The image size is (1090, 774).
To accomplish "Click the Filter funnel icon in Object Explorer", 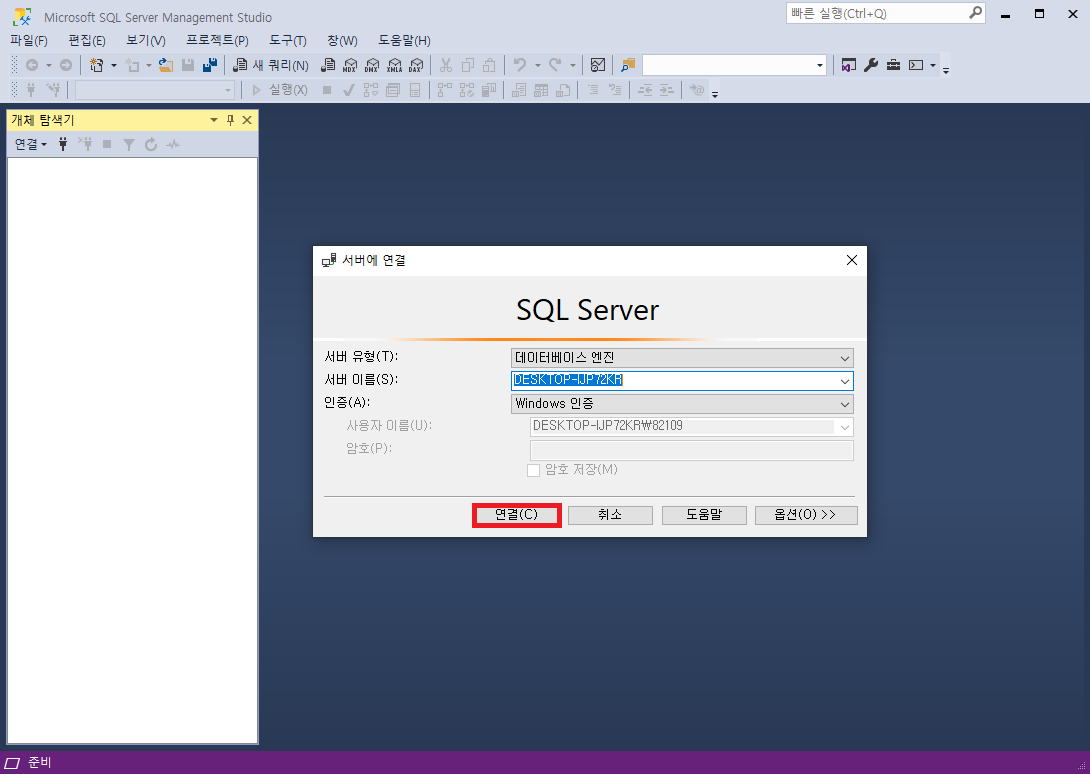I will [x=129, y=145].
